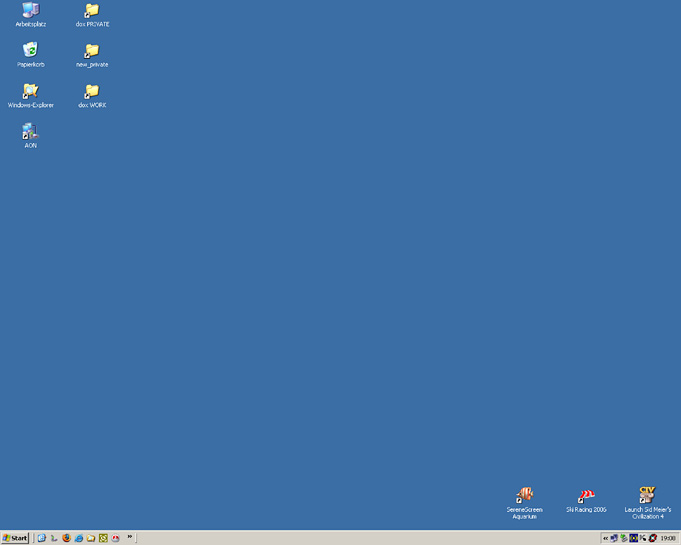Launch Internet Explorer from quick launch
681x545 pixels.
79,537
